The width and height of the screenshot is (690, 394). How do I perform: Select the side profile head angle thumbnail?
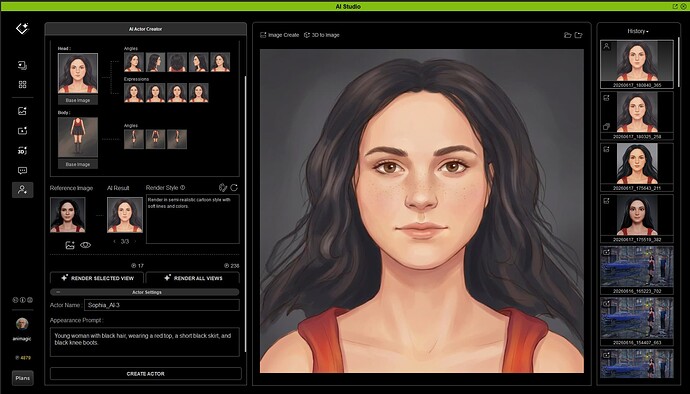(155, 62)
